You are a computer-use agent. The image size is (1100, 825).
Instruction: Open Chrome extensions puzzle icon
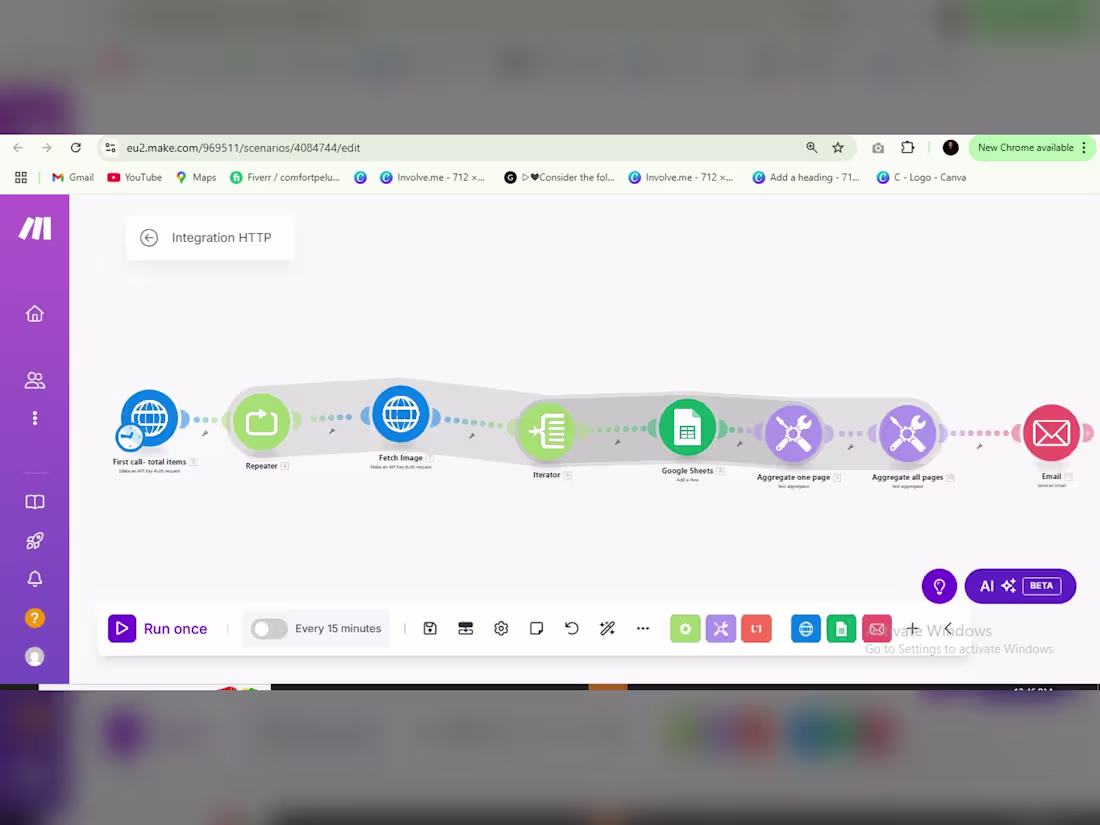[x=908, y=147]
